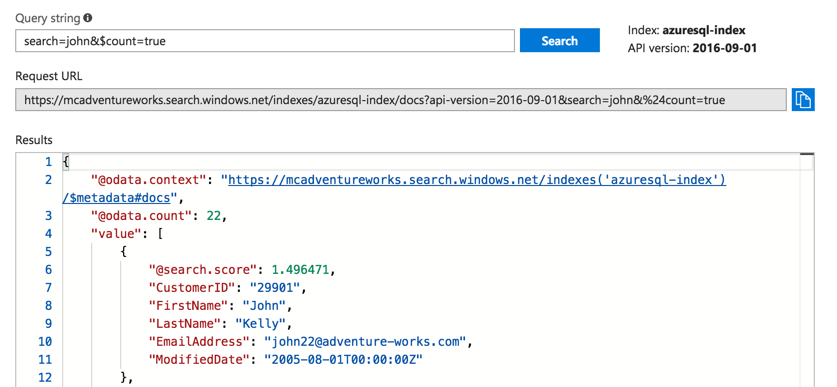Click the "CustomerID" key

[x=192, y=288]
